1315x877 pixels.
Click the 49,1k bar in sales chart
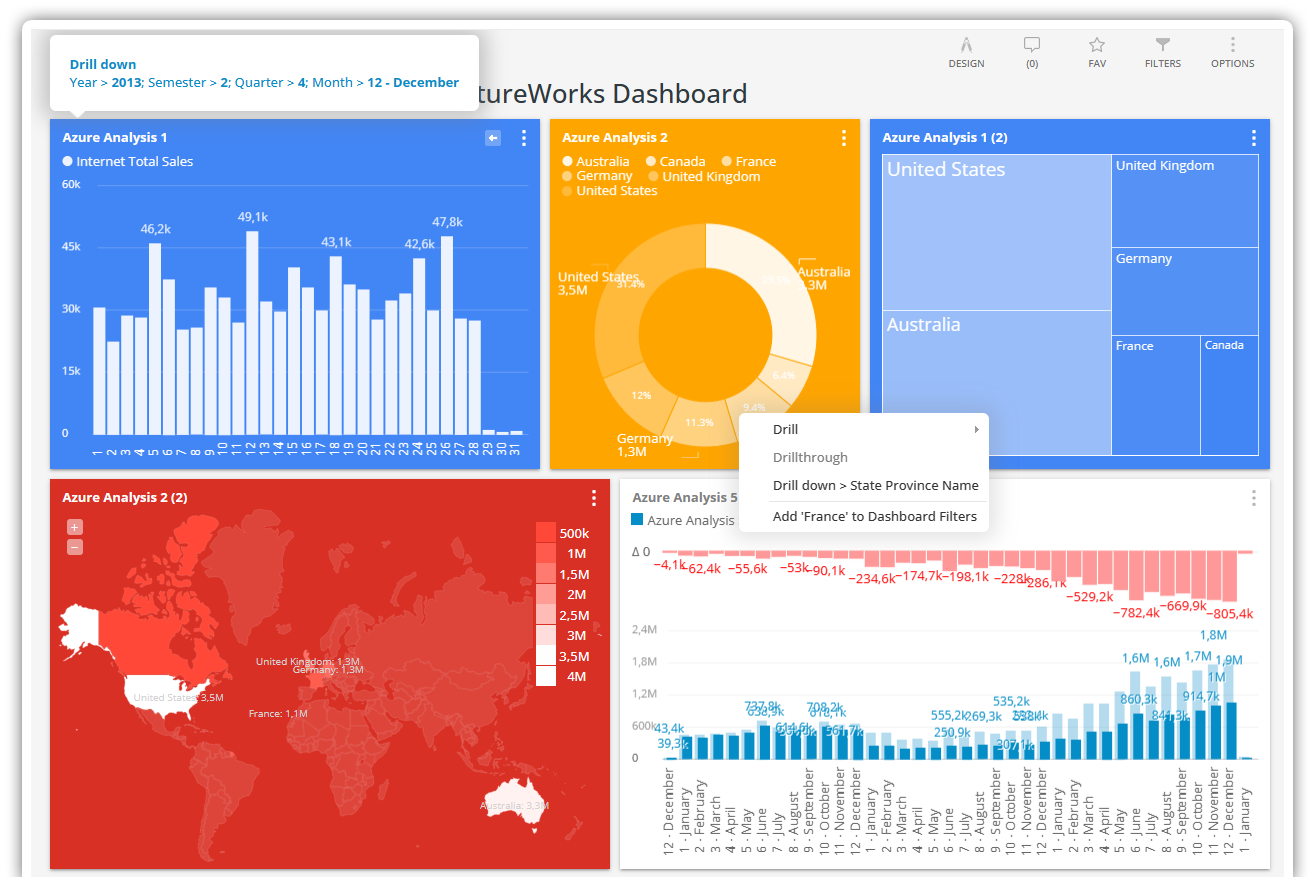[252, 333]
